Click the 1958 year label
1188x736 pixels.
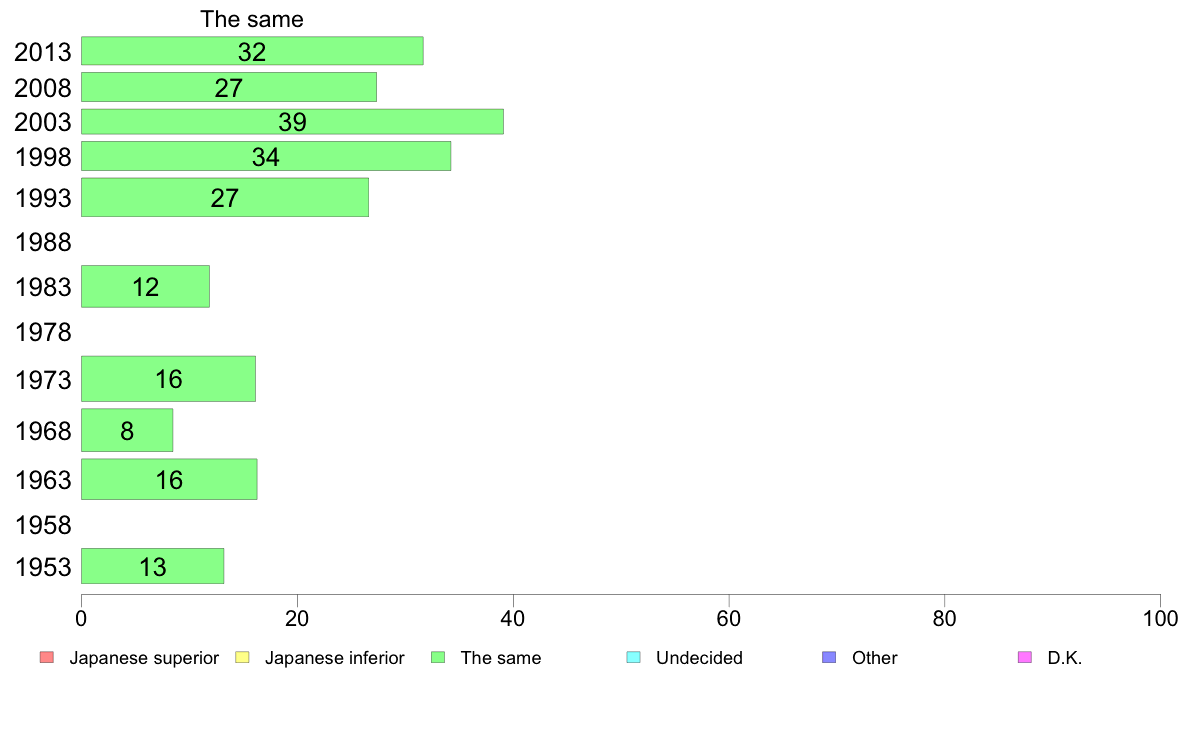(43, 525)
